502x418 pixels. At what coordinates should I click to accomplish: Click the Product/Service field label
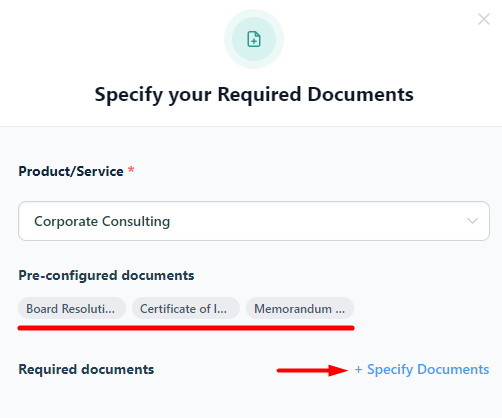click(71, 171)
